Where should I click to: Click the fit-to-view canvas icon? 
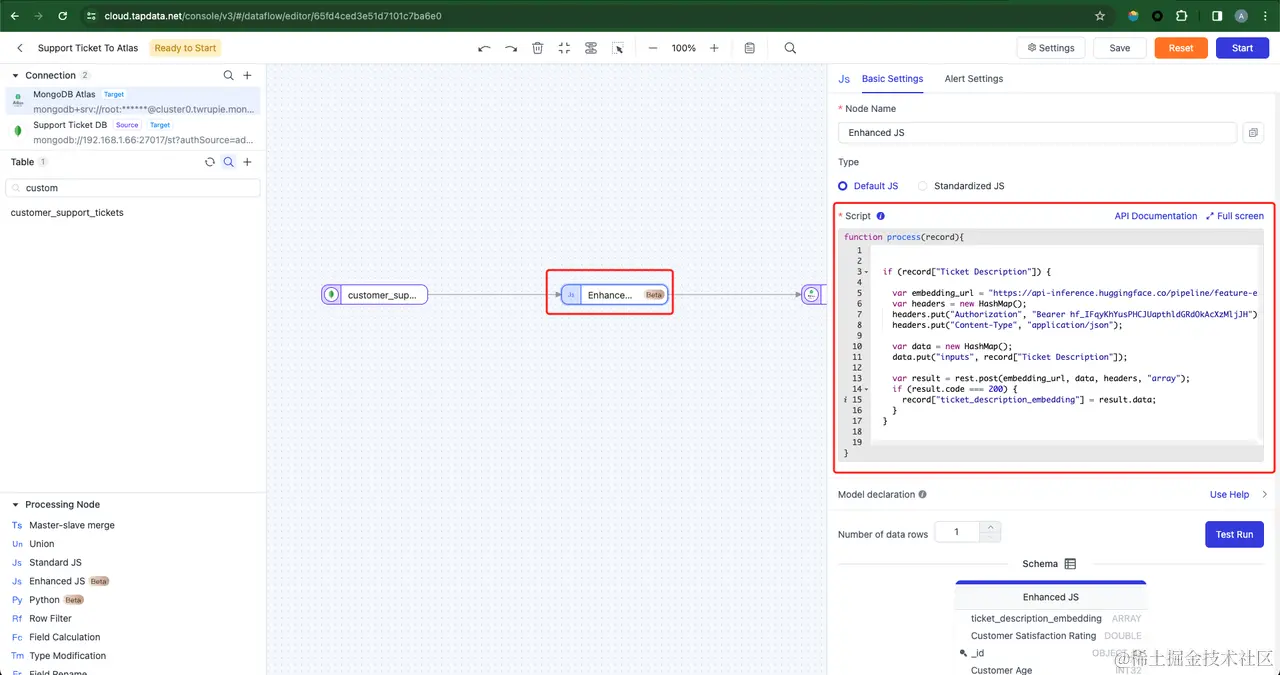coord(564,48)
